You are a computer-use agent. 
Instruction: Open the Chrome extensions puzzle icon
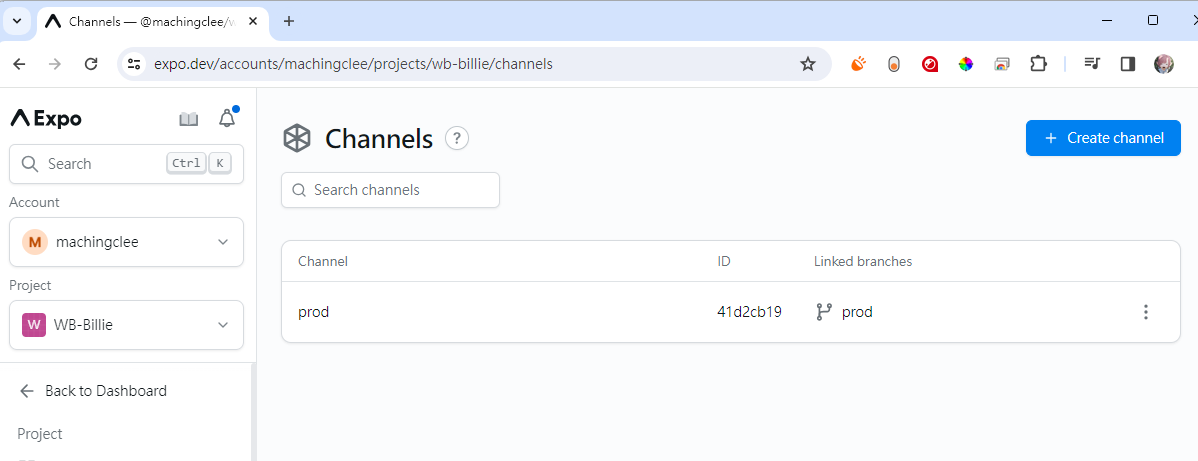(1038, 64)
